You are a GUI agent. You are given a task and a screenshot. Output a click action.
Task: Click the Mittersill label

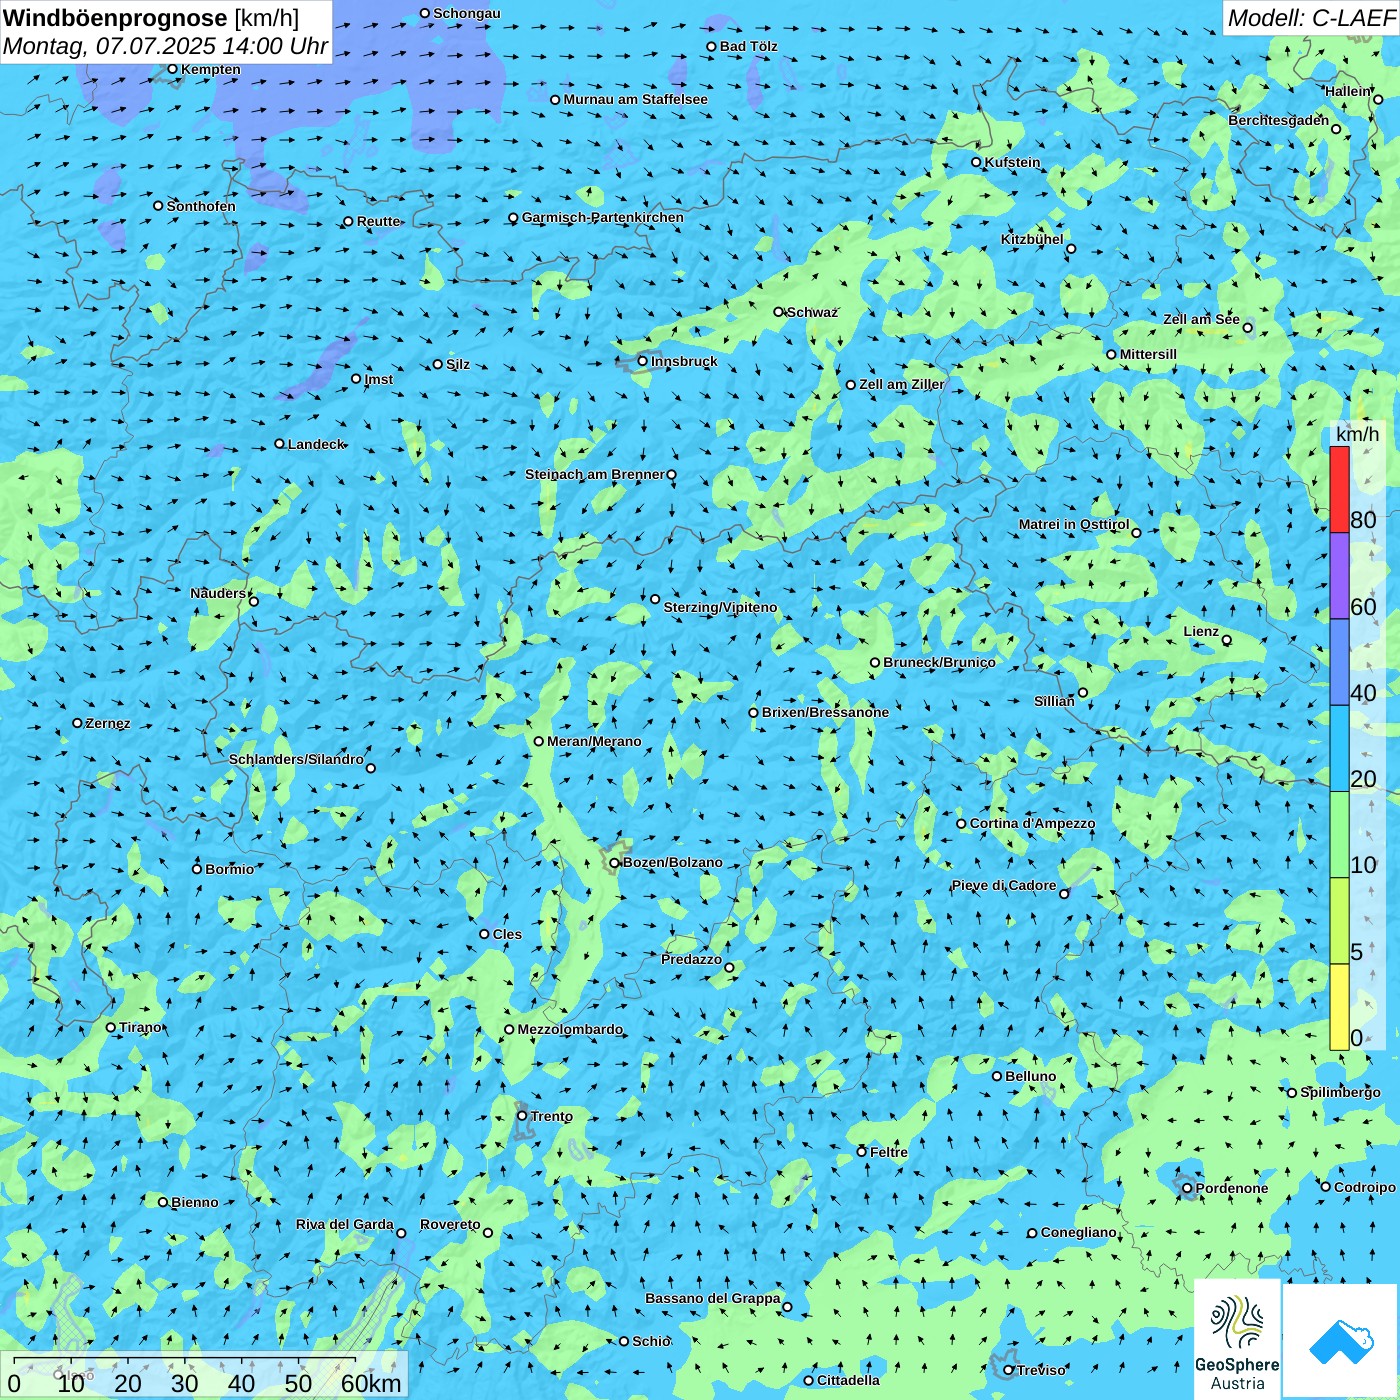[1149, 354]
